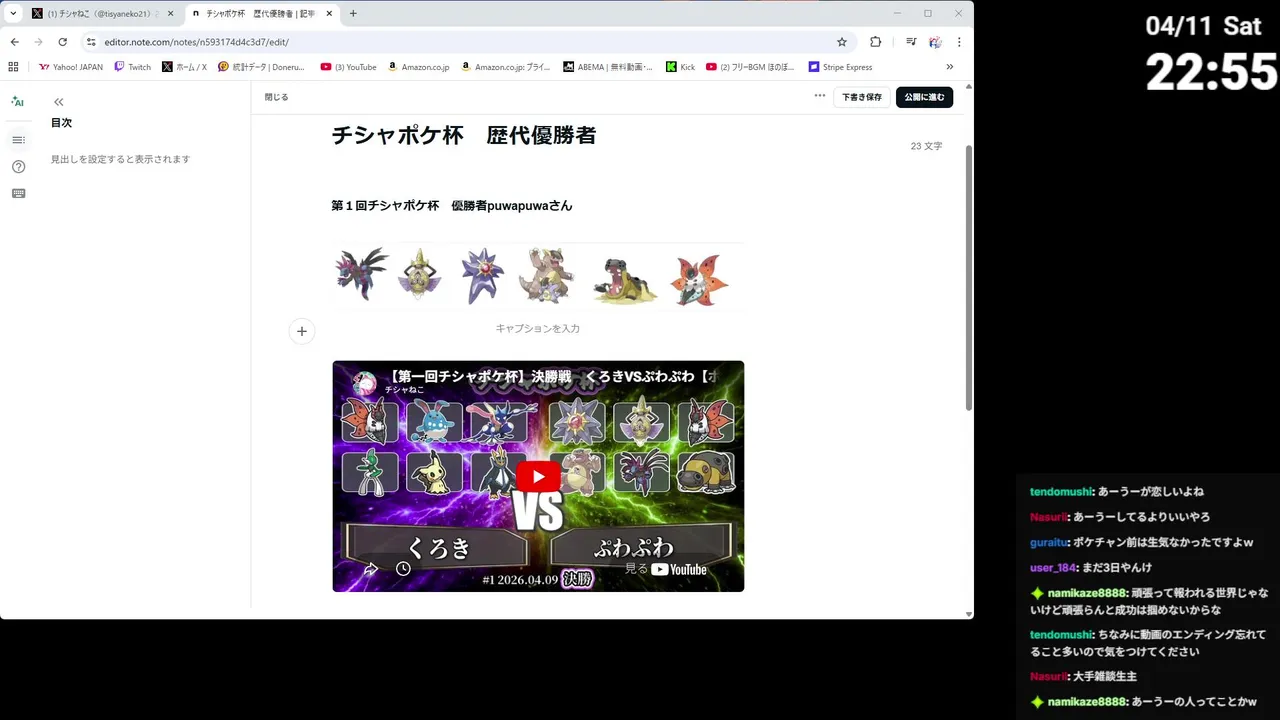Click the watch later clock icon

tap(403, 568)
